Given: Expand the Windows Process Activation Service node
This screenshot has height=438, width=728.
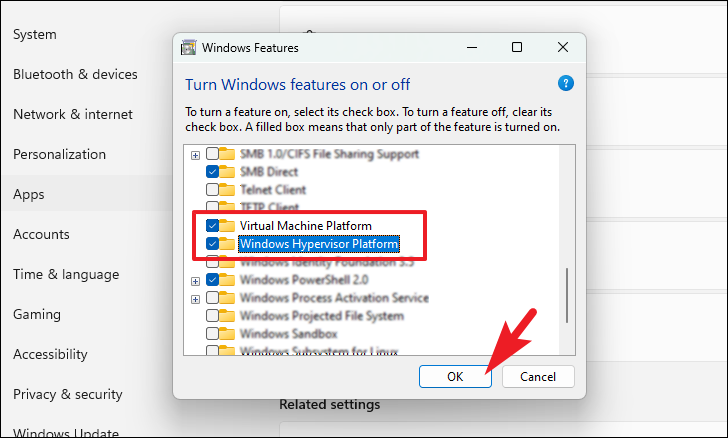Looking at the screenshot, I should 195,298.
